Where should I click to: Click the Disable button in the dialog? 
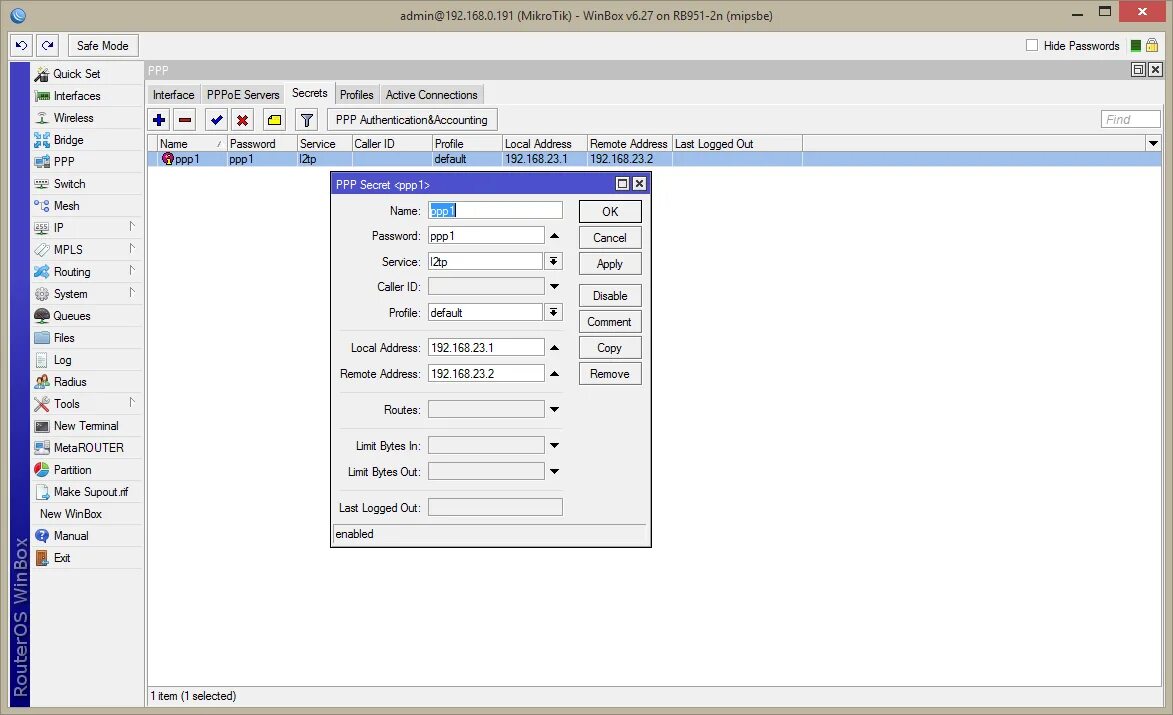coord(610,295)
